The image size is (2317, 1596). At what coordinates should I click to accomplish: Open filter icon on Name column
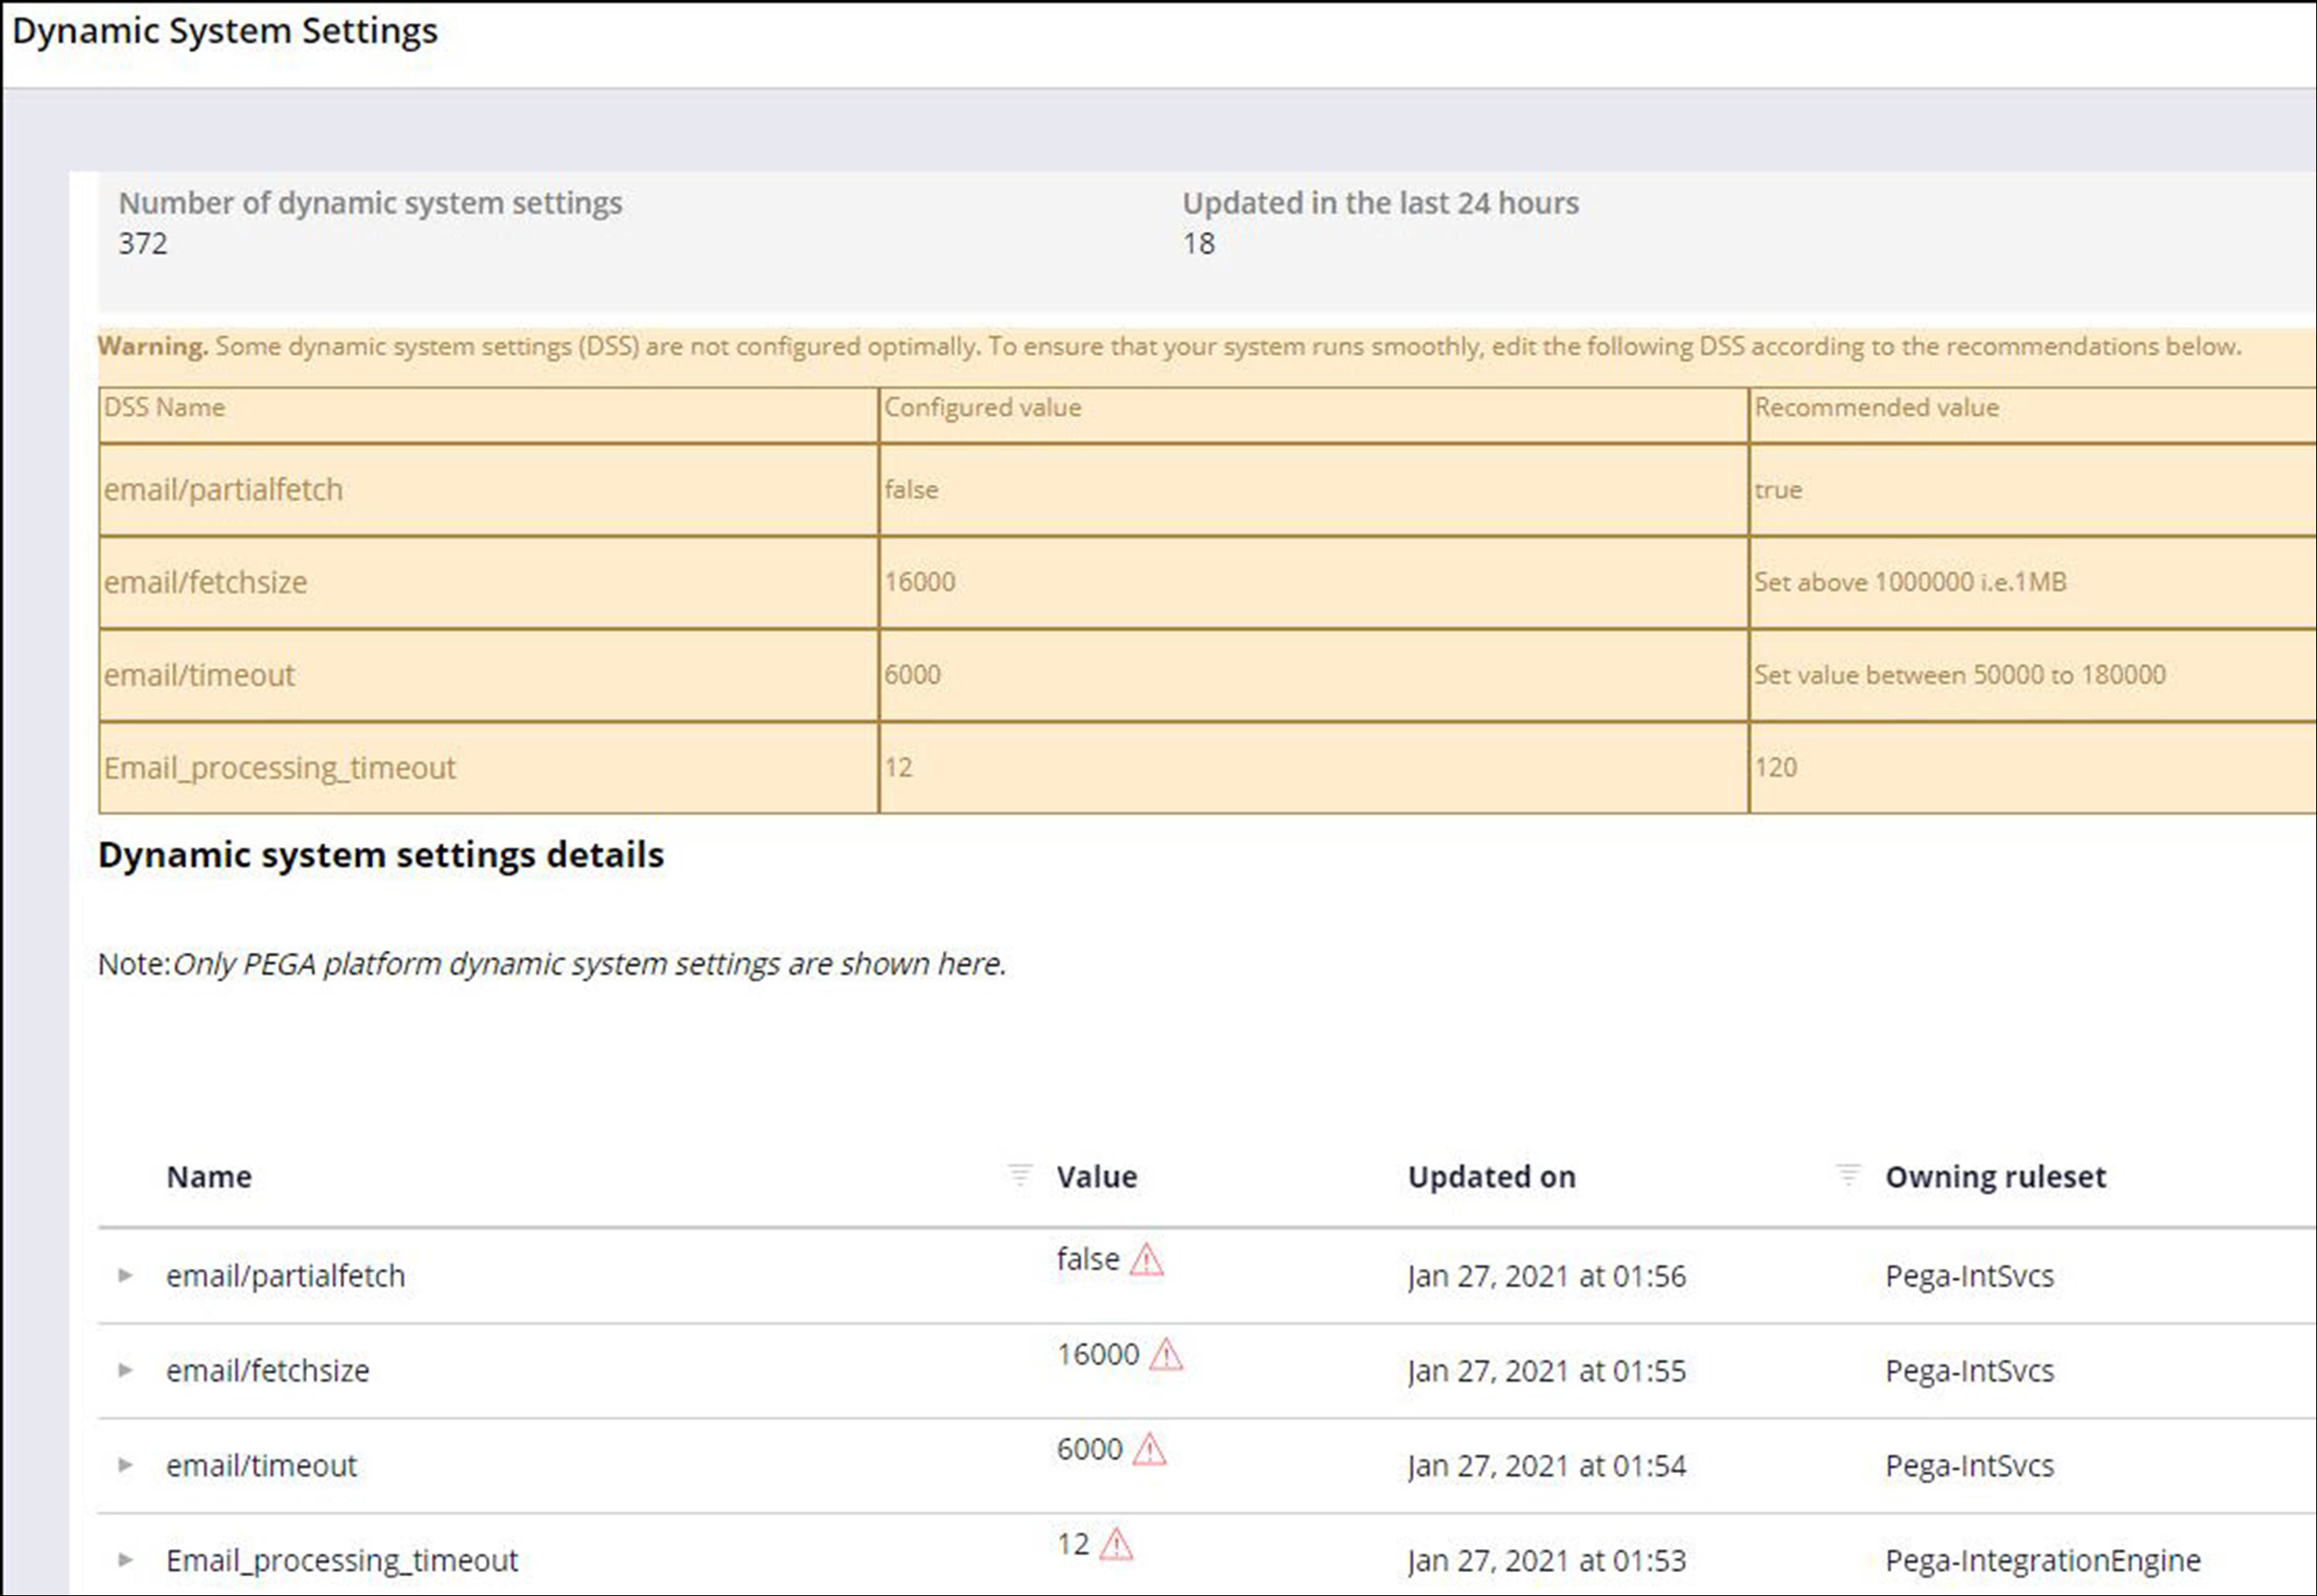[x=1019, y=1175]
